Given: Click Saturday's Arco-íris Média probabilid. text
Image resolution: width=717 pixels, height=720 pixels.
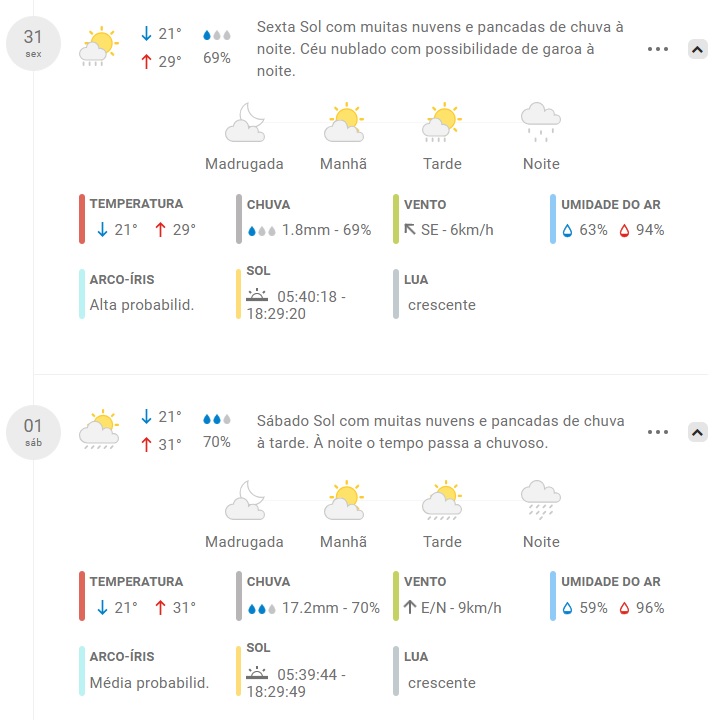Looking at the screenshot, I should pyautogui.click(x=149, y=683).
